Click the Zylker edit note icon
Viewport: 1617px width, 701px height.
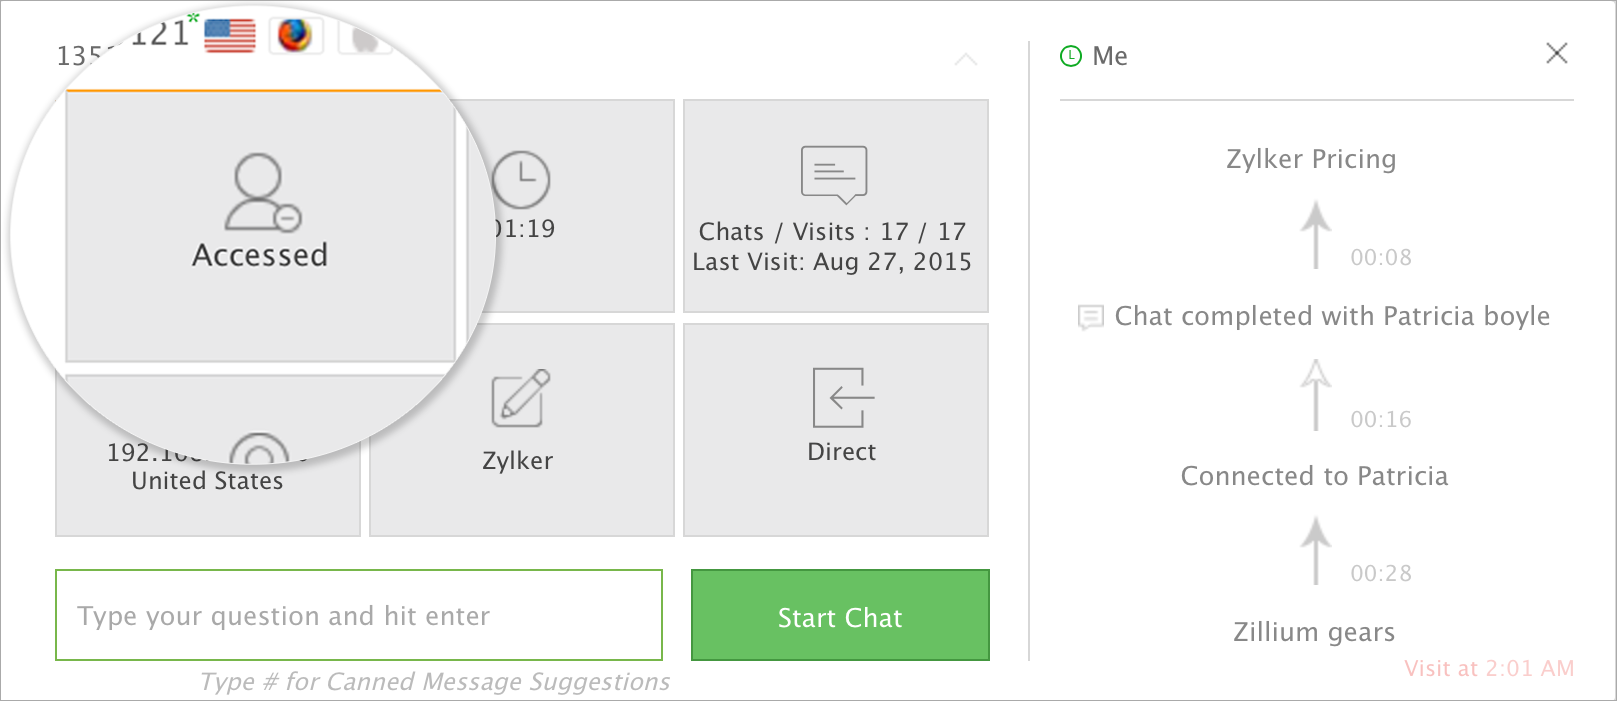[x=520, y=399]
